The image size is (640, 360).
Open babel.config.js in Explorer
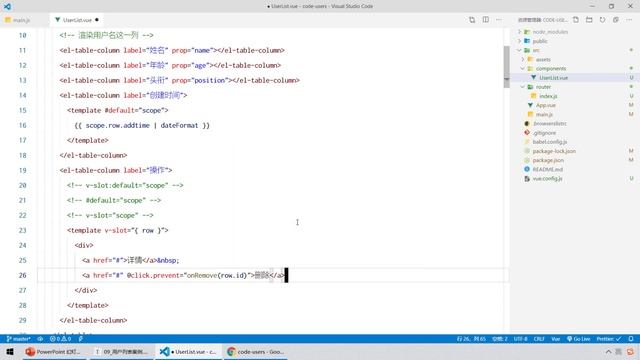[x=549, y=142]
